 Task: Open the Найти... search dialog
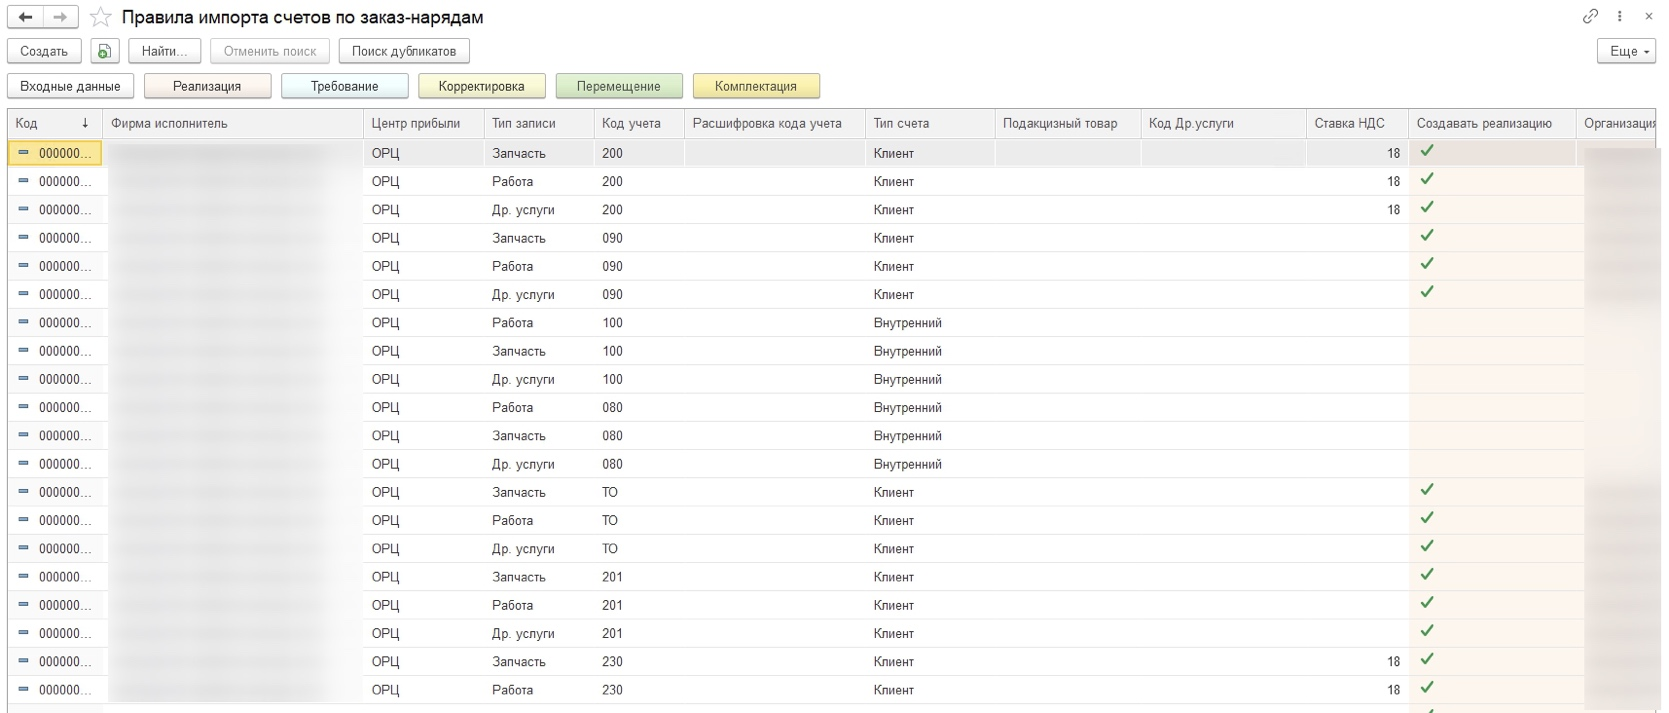click(x=164, y=51)
